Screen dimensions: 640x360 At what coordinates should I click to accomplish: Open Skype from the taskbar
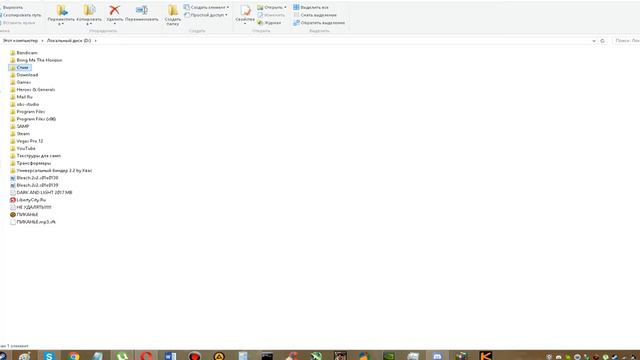pos(49,356)
